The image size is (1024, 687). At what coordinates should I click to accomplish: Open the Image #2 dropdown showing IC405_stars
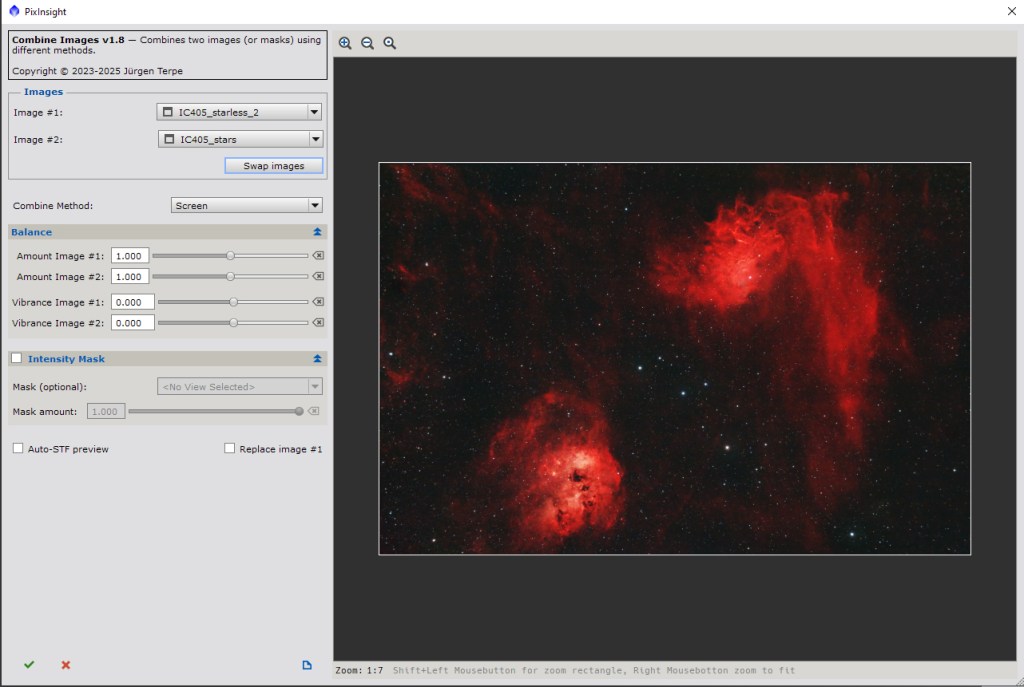[x=240, y=139]
